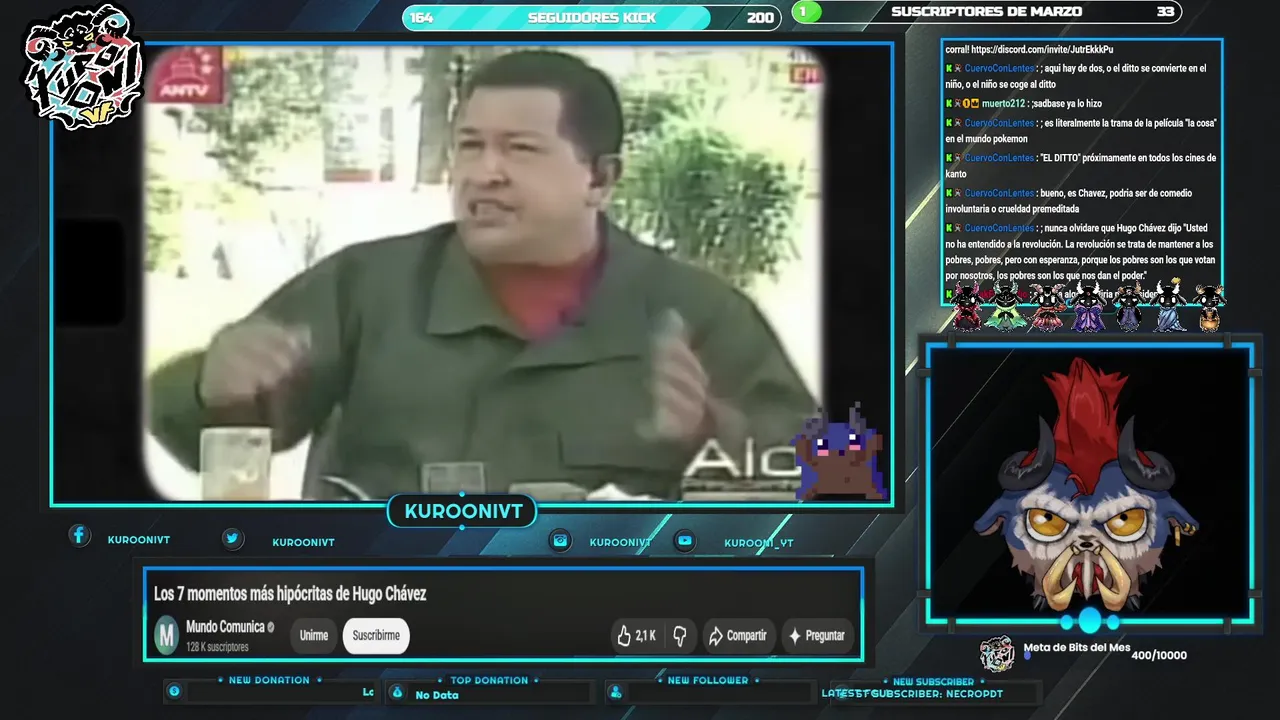Click the '128 K suscriptores' count

pos(217,647)
